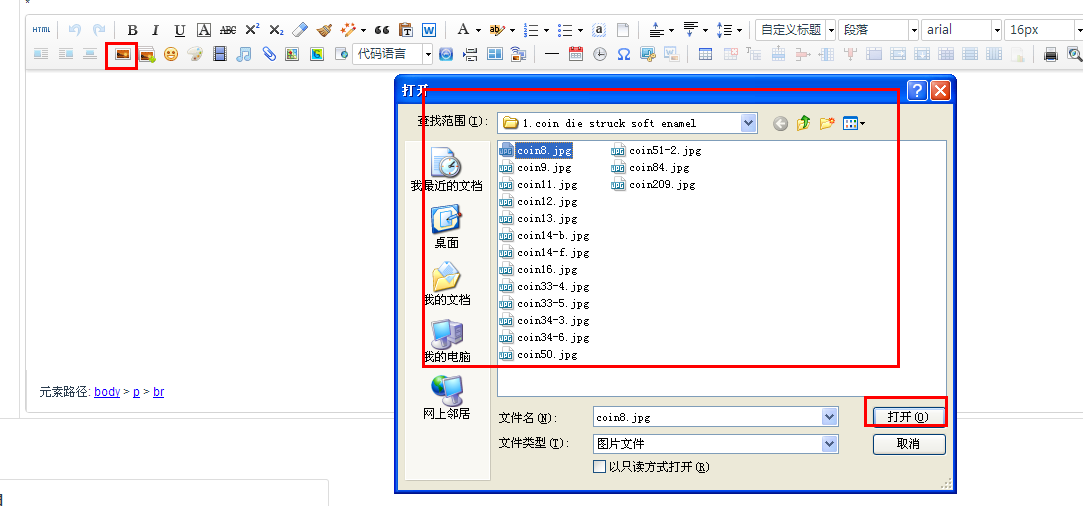Go to 桌面 desktop location
Image resolution: width=1083 pixels, height=506 pixels.
(x=446, y=227)
